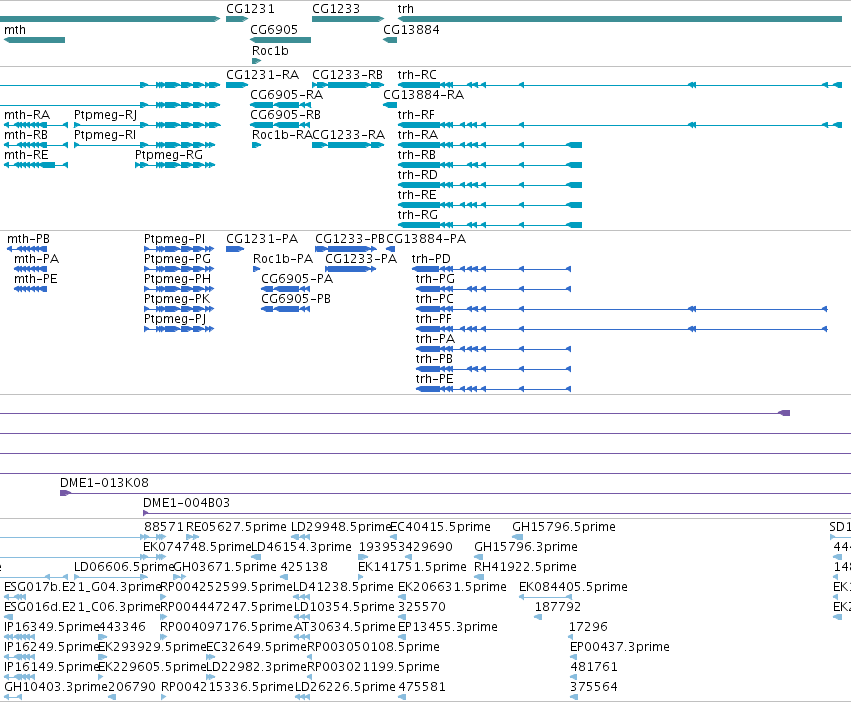Screen dimensions: 851x702
Task: Click the mth-PA protein label
Action: point(36,259)
